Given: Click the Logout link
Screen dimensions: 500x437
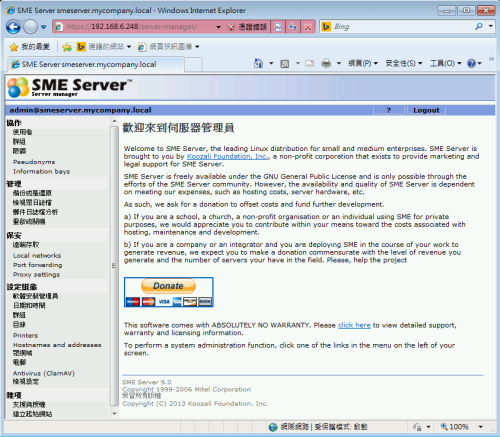Looking at the screenshot, I should (x=426, y=110).
